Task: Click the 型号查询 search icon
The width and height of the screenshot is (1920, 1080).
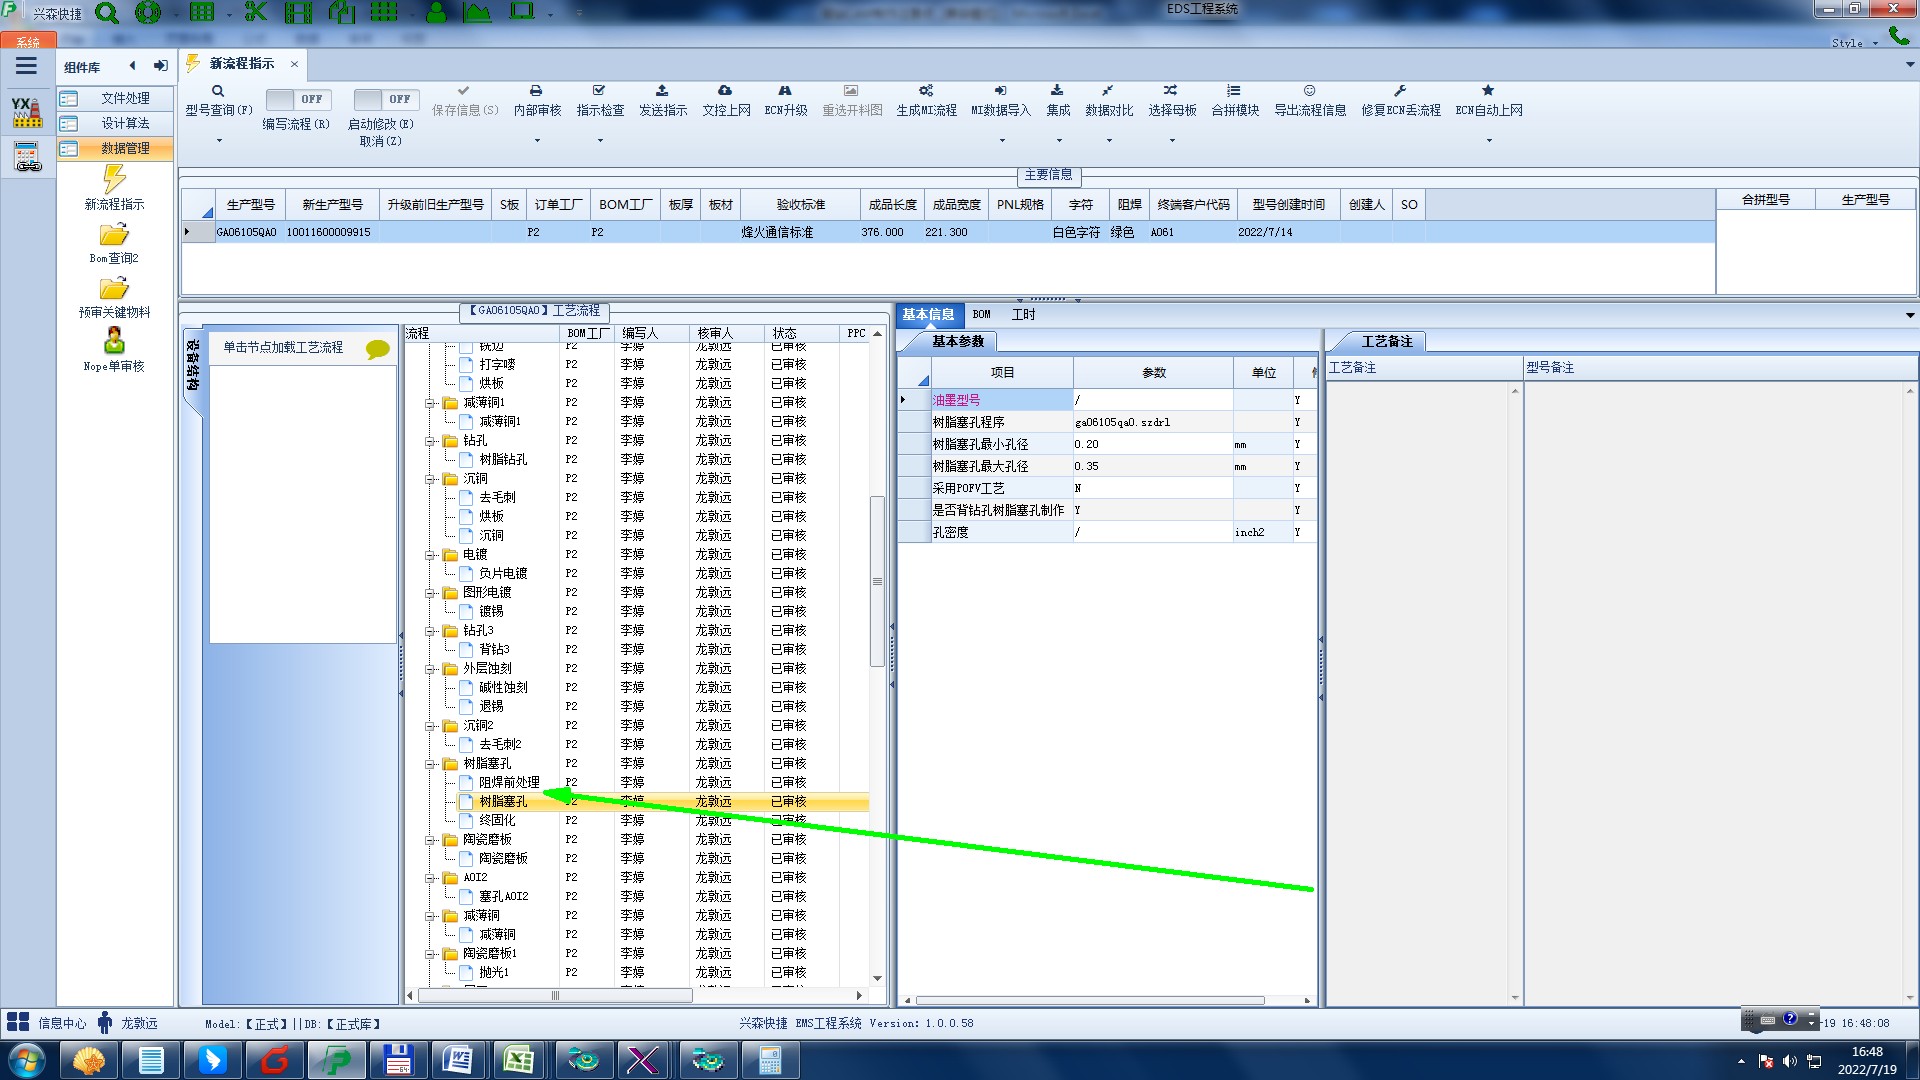Action: [218, 91]
